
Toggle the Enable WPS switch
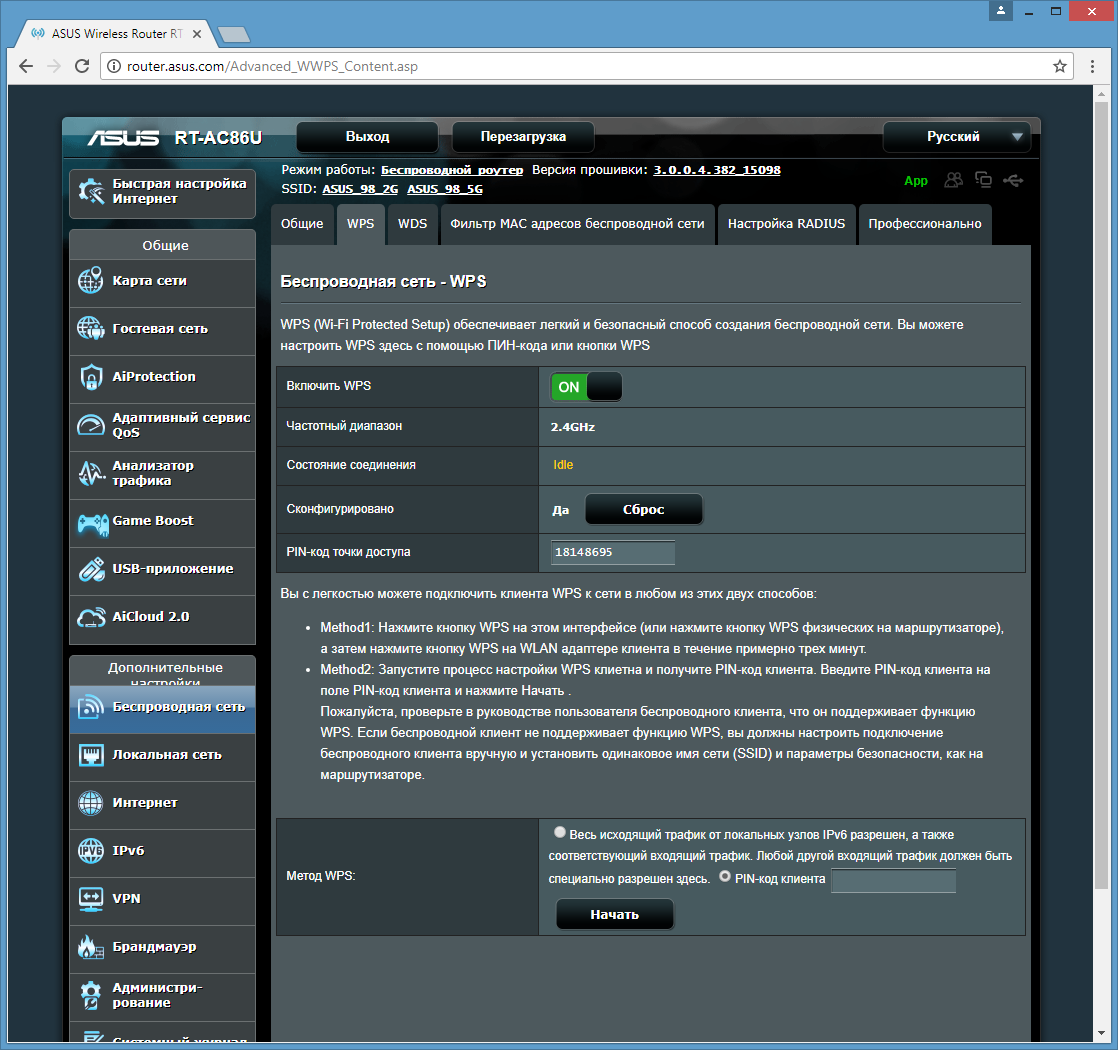(586, 387)
